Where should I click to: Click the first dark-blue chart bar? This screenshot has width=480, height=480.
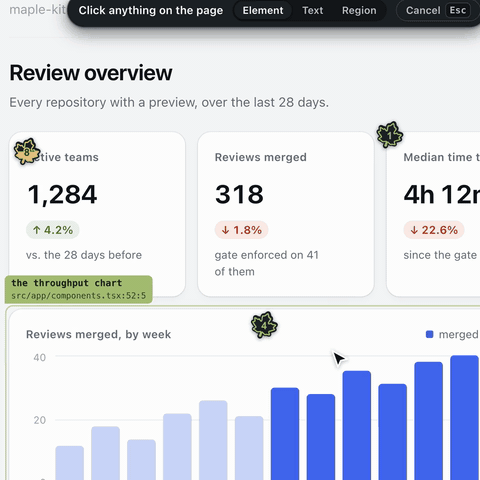[285, 434]
